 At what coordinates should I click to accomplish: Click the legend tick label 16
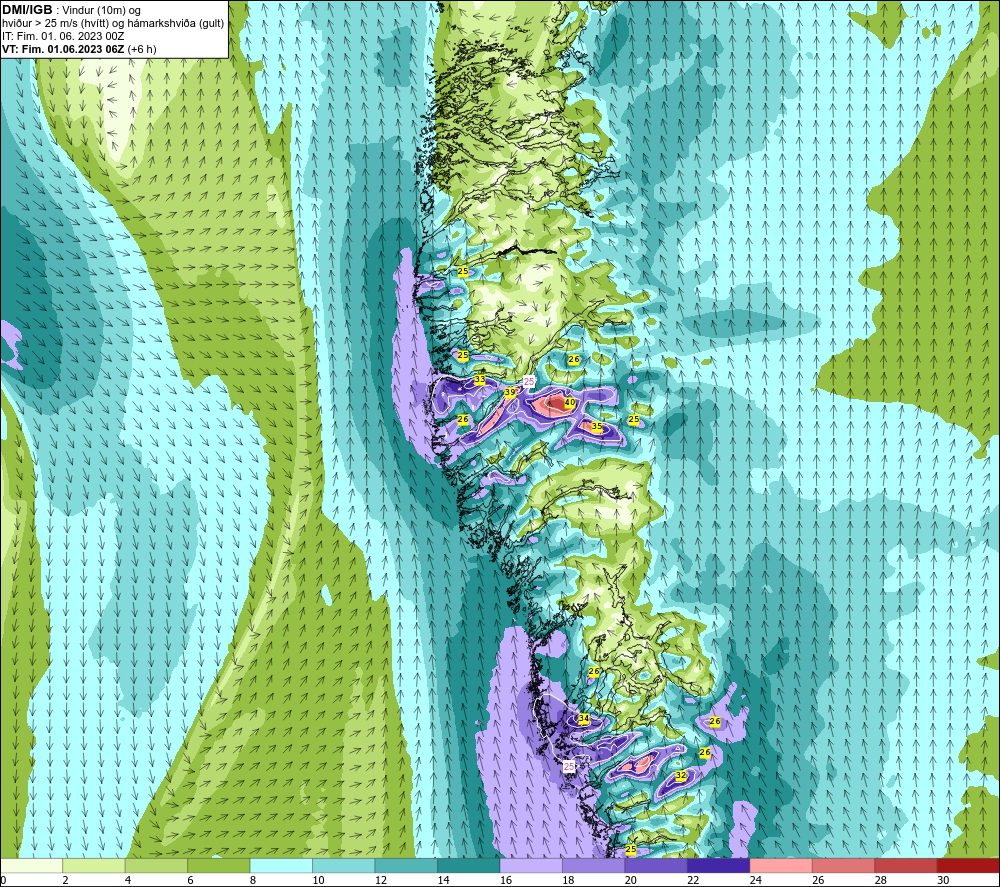click(506, 880)
